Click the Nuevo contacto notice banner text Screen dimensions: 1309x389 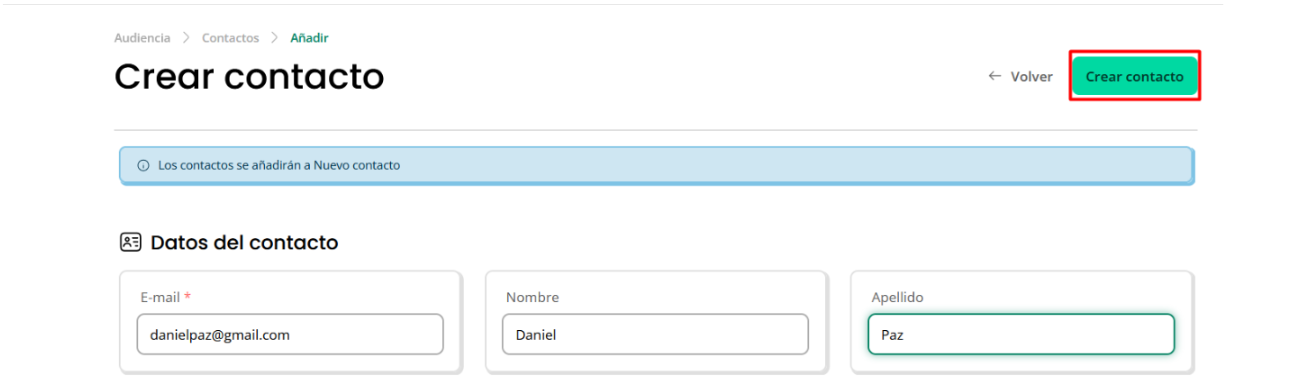tap(279, 165)
